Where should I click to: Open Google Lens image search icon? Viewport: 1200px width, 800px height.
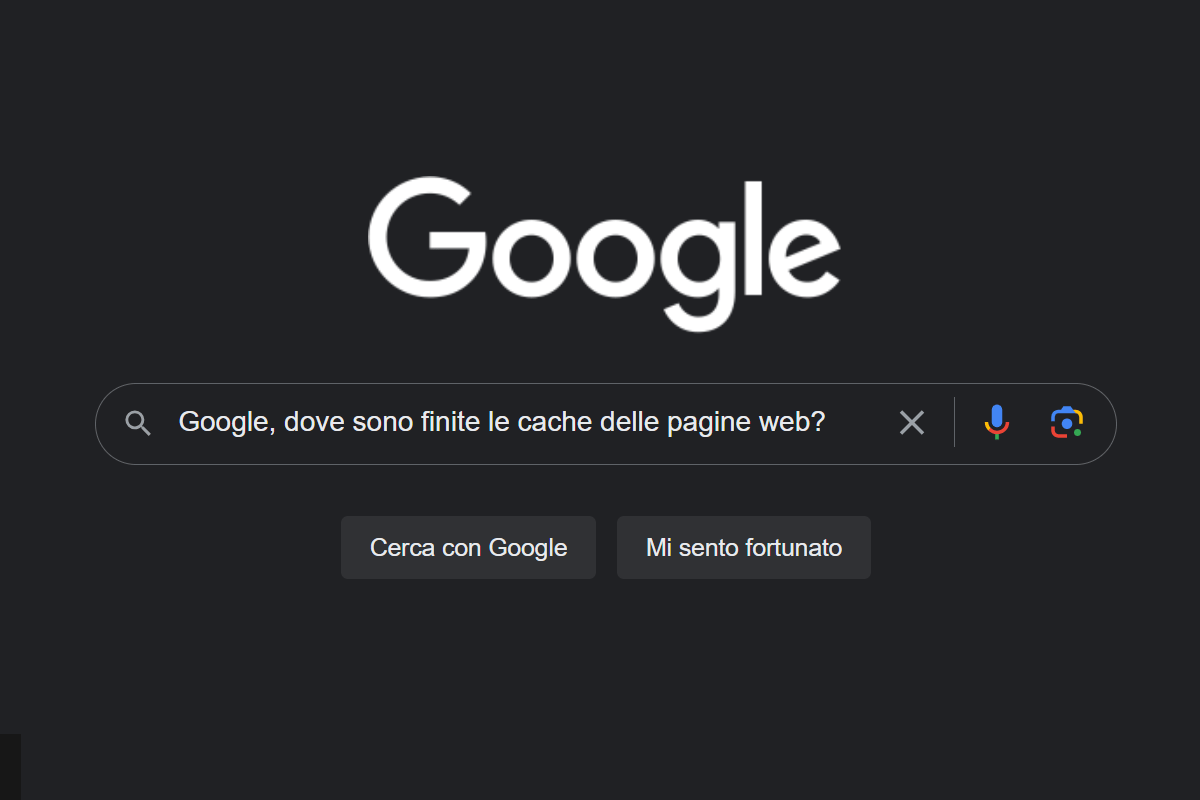pyautogui.click(x=1067, y=422)
